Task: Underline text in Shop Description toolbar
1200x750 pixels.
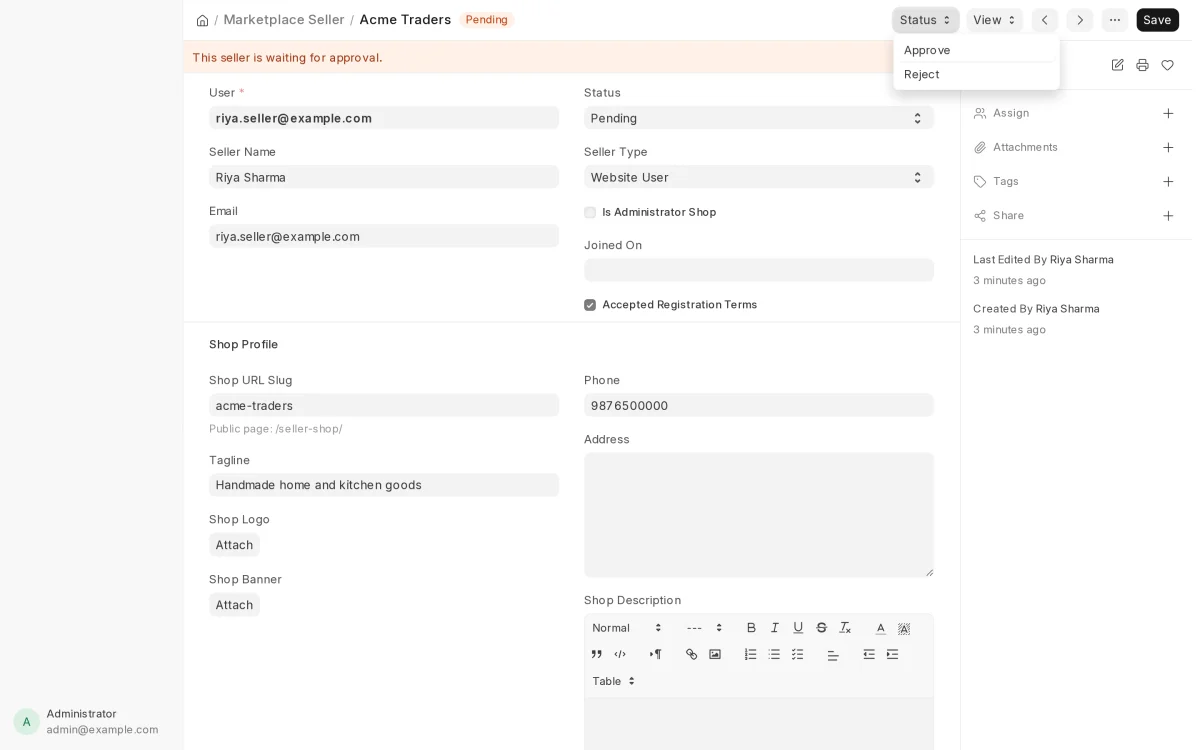Action: tap(798, 628)
